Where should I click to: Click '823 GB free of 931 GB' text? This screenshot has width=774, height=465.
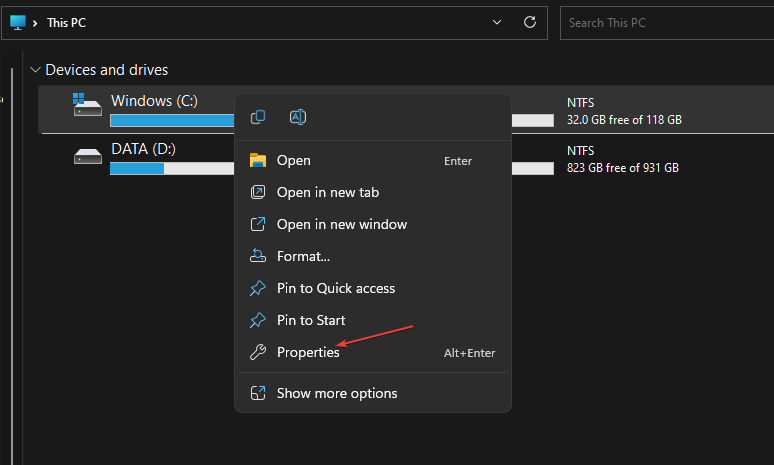pos(622,168)
